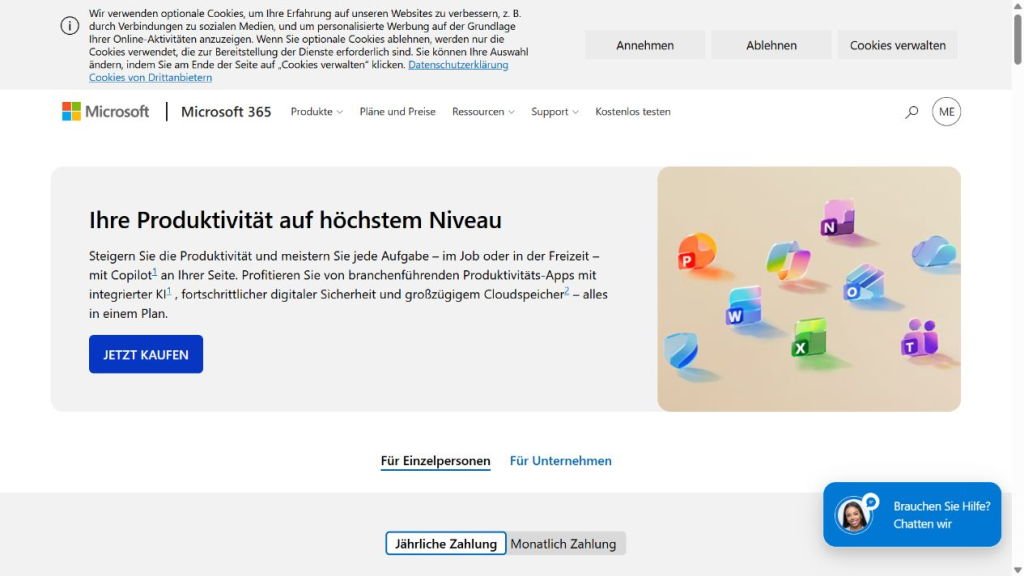This screenshot has width=1024, height=576.
Task: Expand the Produkte dropdown menu
Action: [317, 112]
